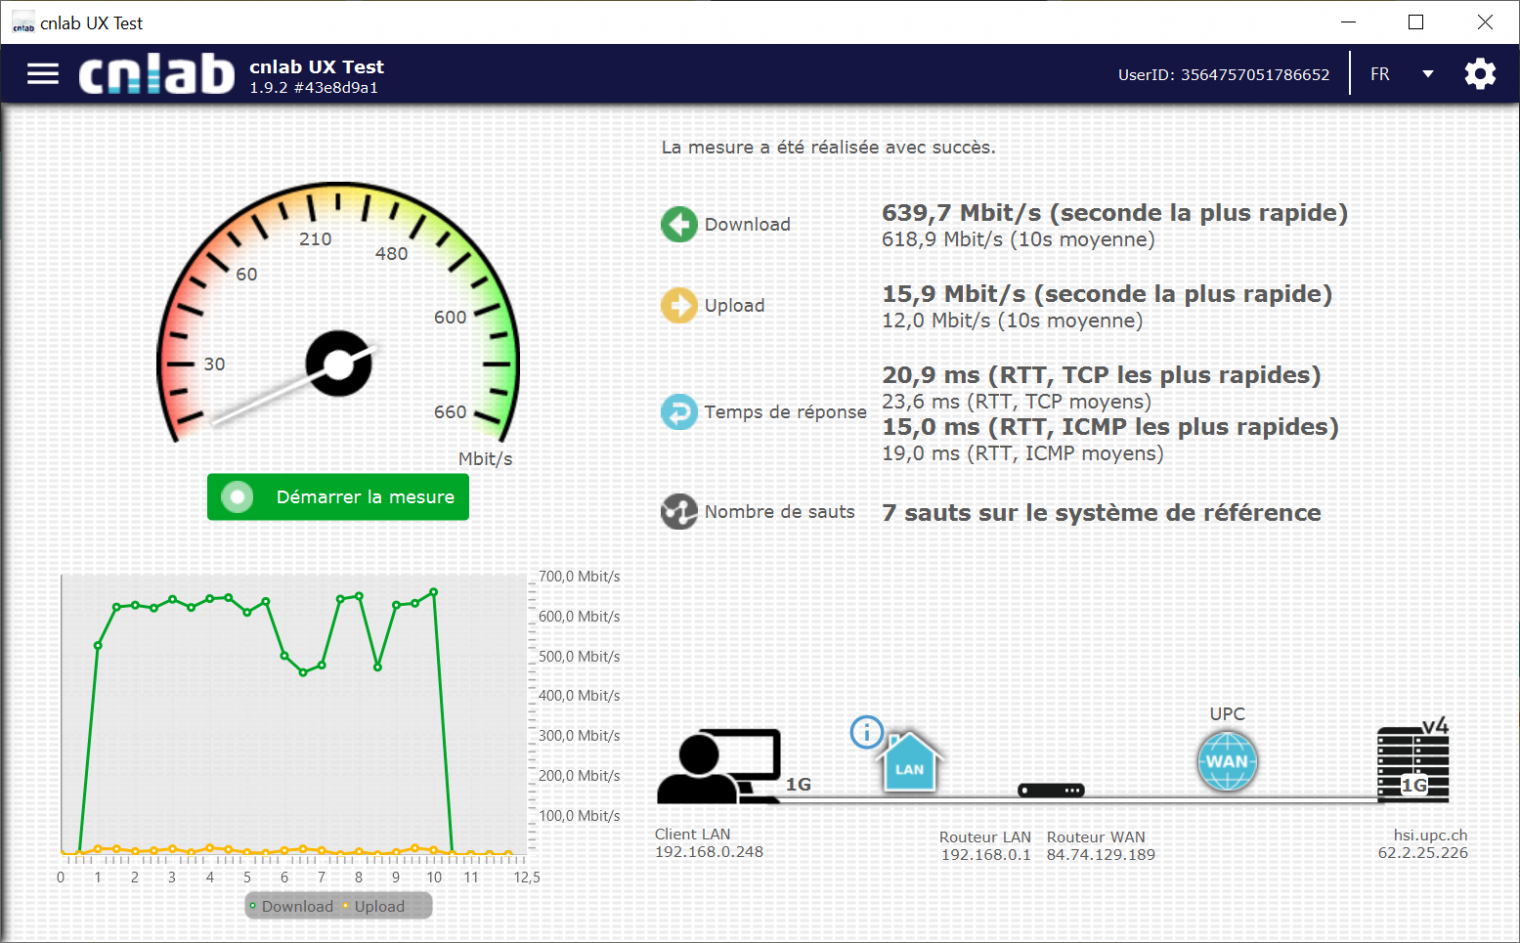Click the blue response time icon
The width and height of the screenshot is (1520, 943).
(x=679, y=412)
